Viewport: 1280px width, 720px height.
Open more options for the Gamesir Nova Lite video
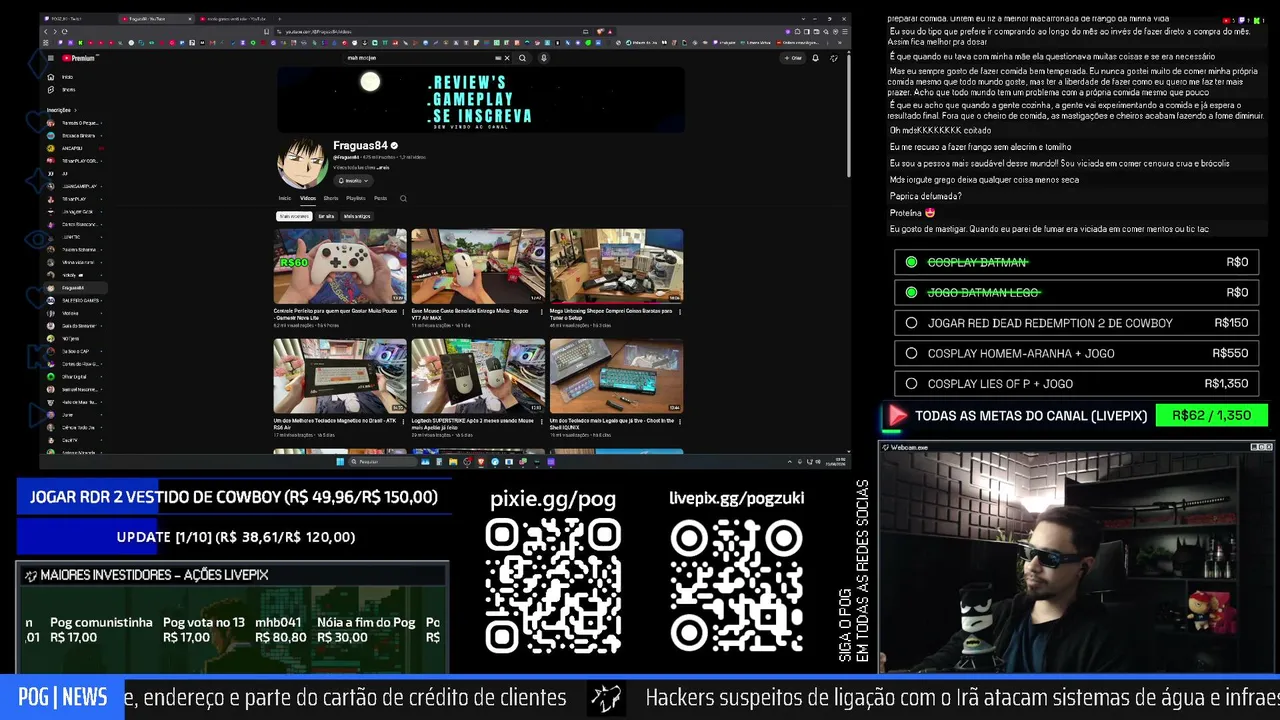coord(405,311)
